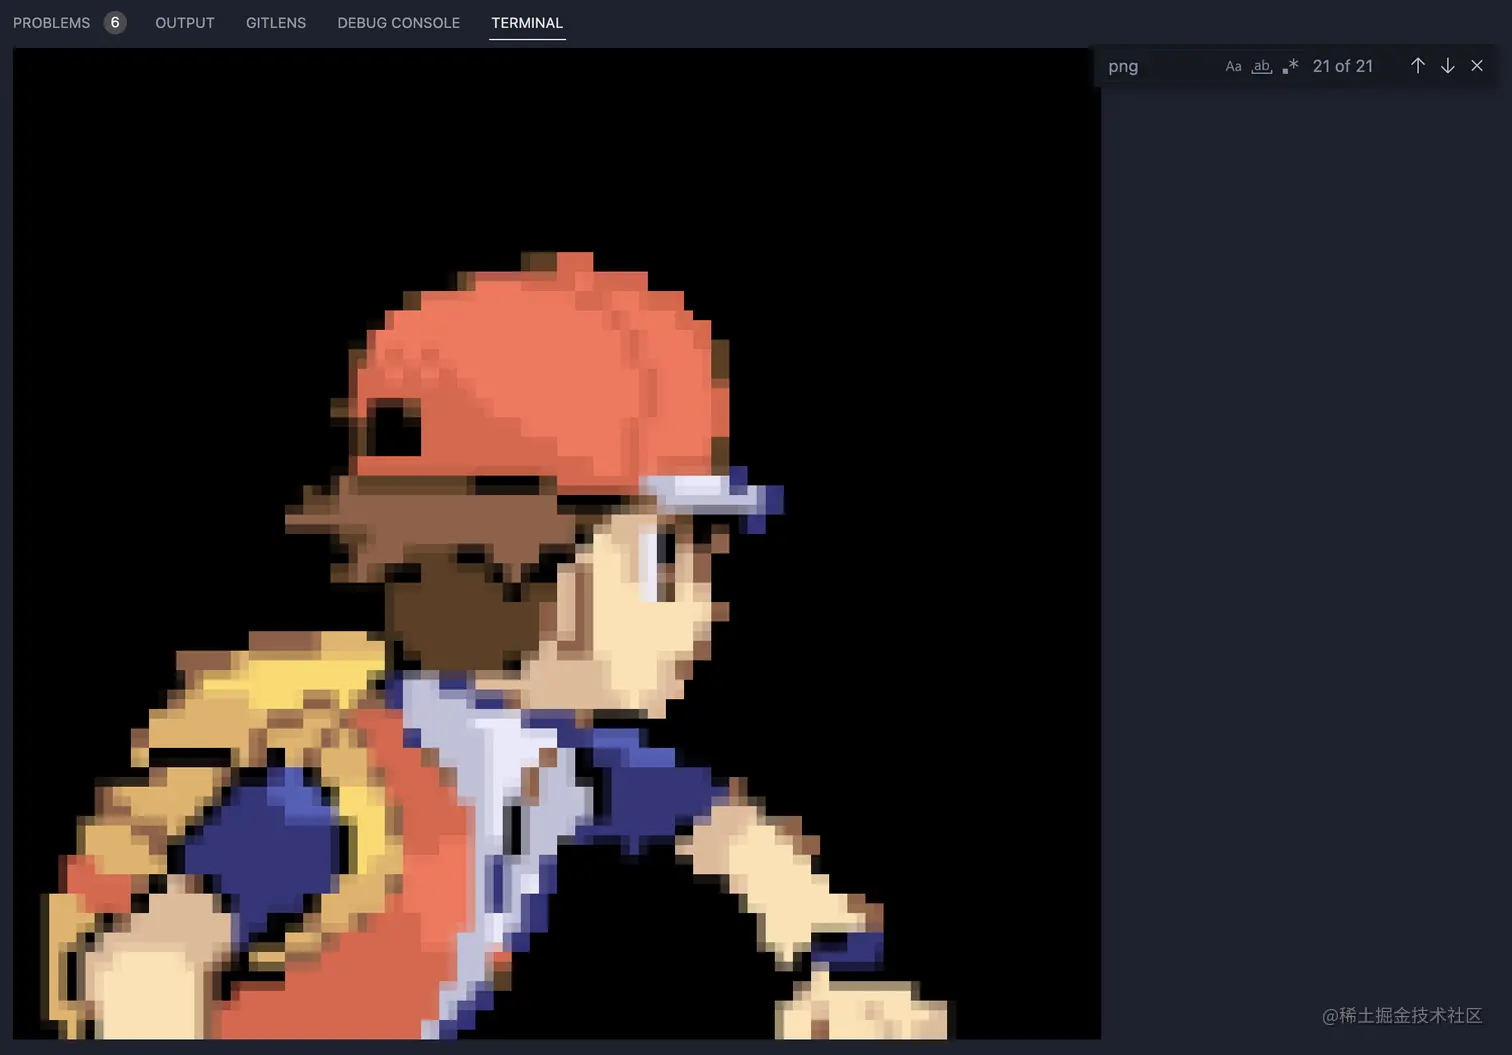Click the Problems count badge showing 6
Image resolution: width=1512 pixels, height=1055 pixels.
pyautogui.click(x=115, y=22)
